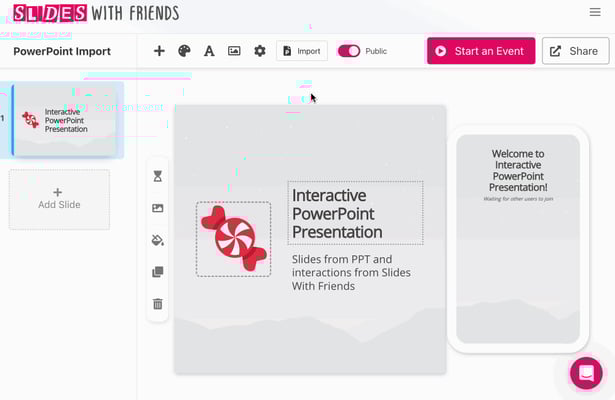Click the Start an Event button
Viewport: 615px width, 400px height.
[481, 51]
